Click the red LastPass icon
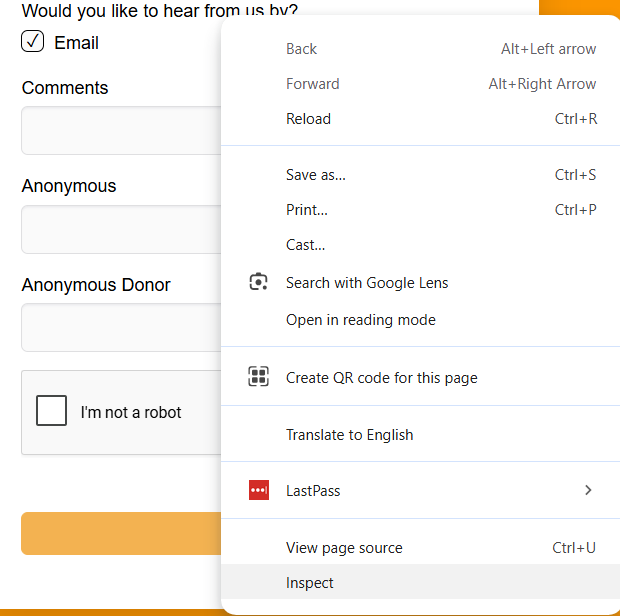The width and height of the screenshot is (620, 616). [x=259, y=490]
